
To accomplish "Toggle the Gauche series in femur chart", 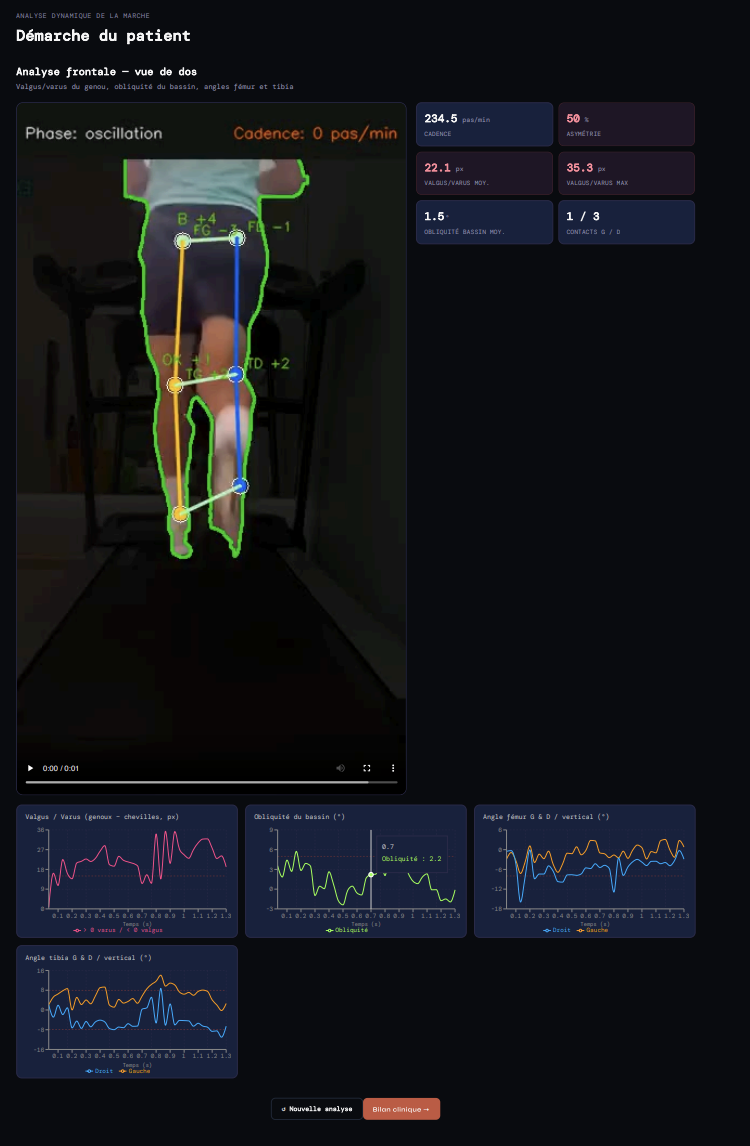I will point(593,930).
